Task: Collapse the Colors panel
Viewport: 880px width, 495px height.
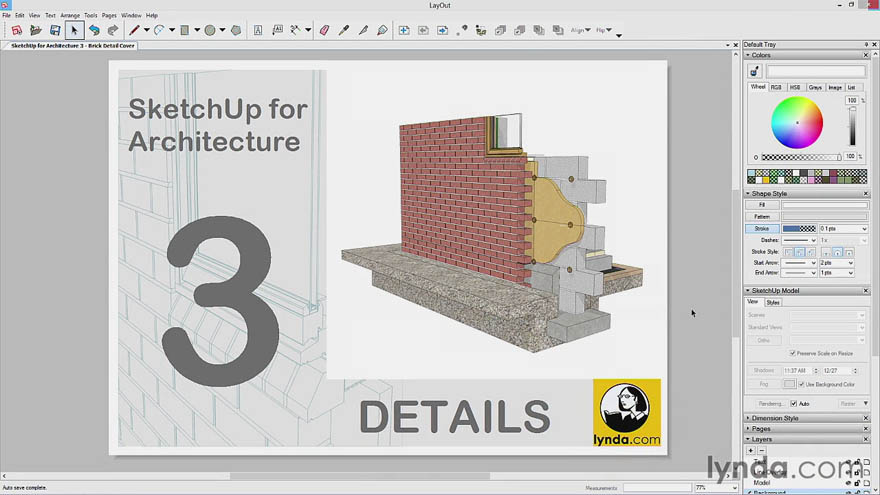Action: (x=748, y=55)
